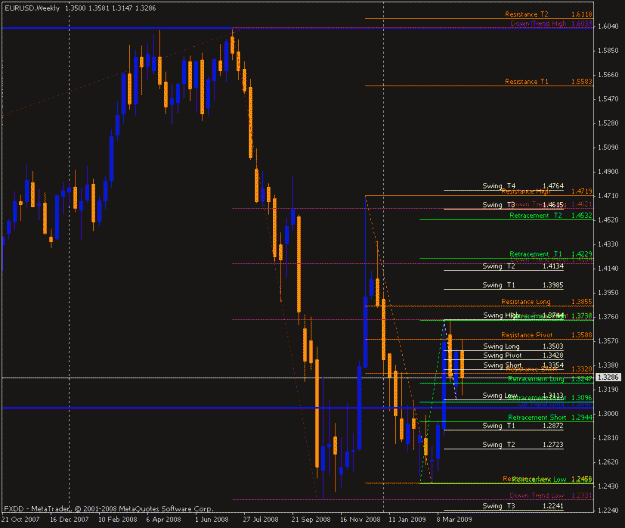
Task: Click the 1.3570 price axis value
Action: pos(608,341)
